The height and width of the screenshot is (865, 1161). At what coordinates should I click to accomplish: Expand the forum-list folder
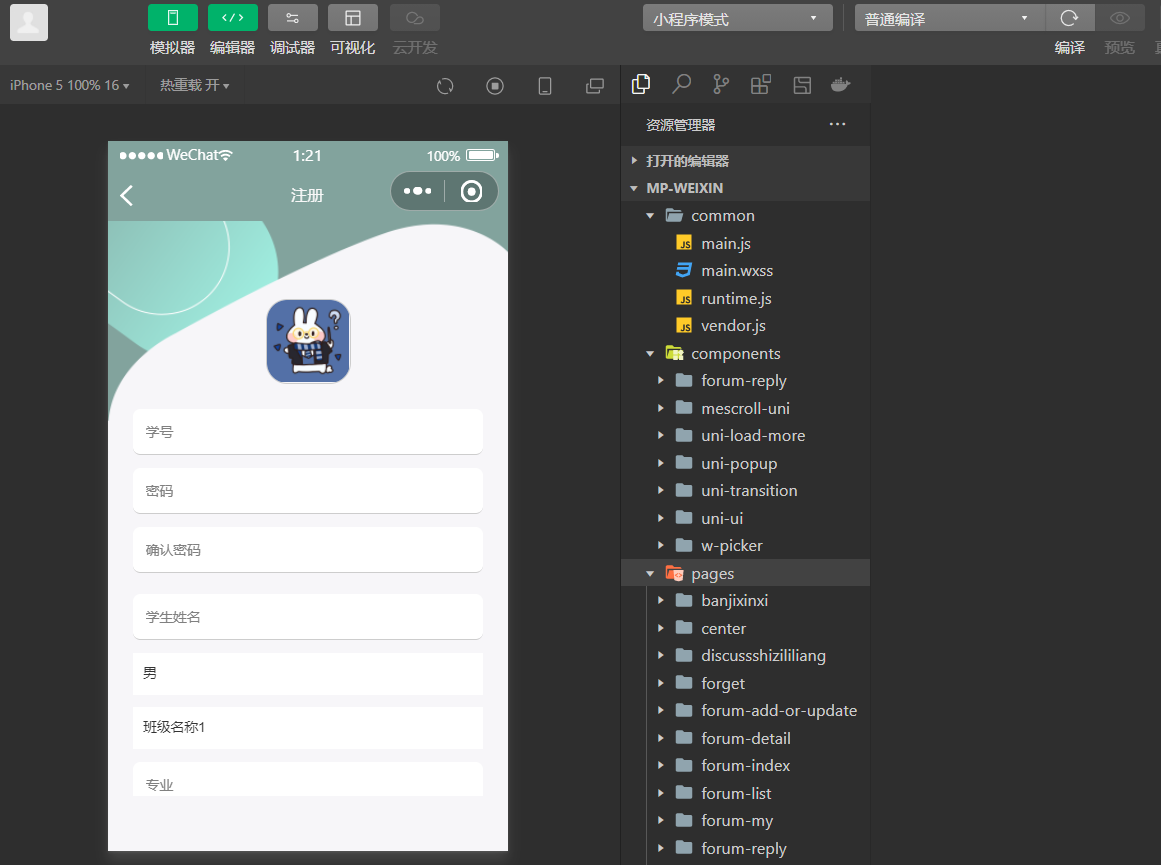[746, 793]
